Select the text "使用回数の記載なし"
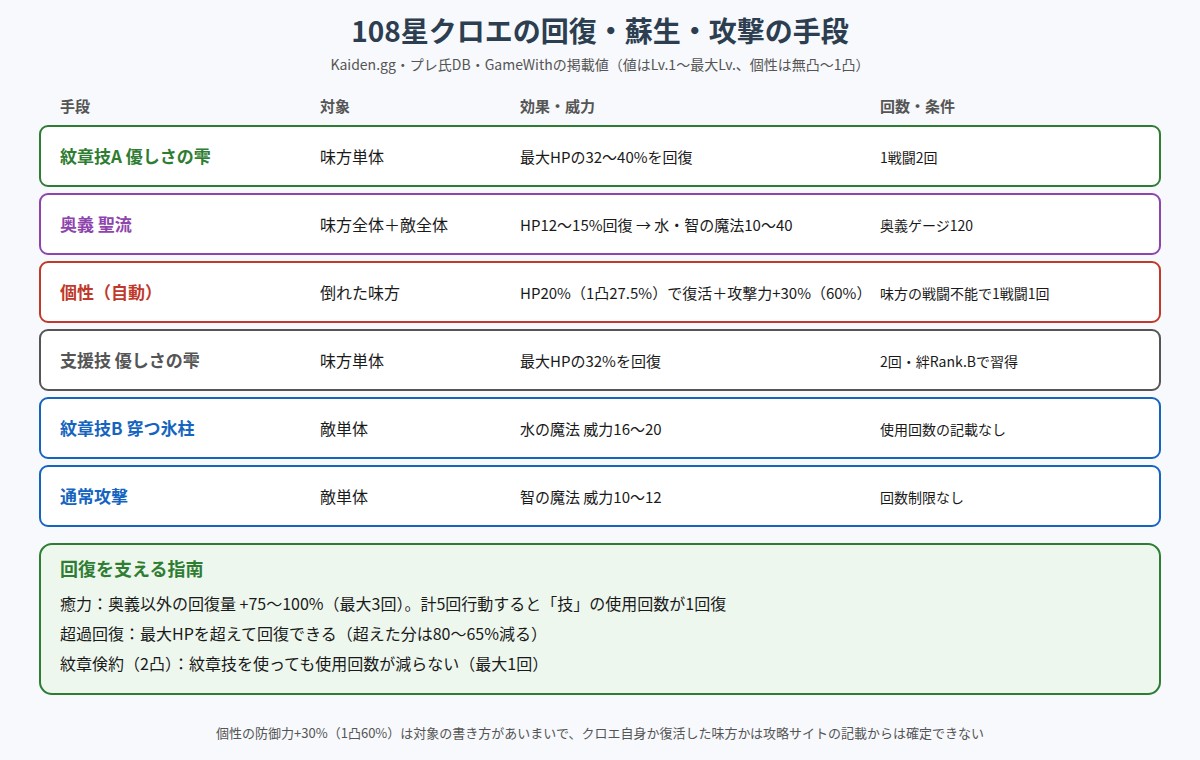Viewport: 1200px width, 760px height. [x=943, y=430]
